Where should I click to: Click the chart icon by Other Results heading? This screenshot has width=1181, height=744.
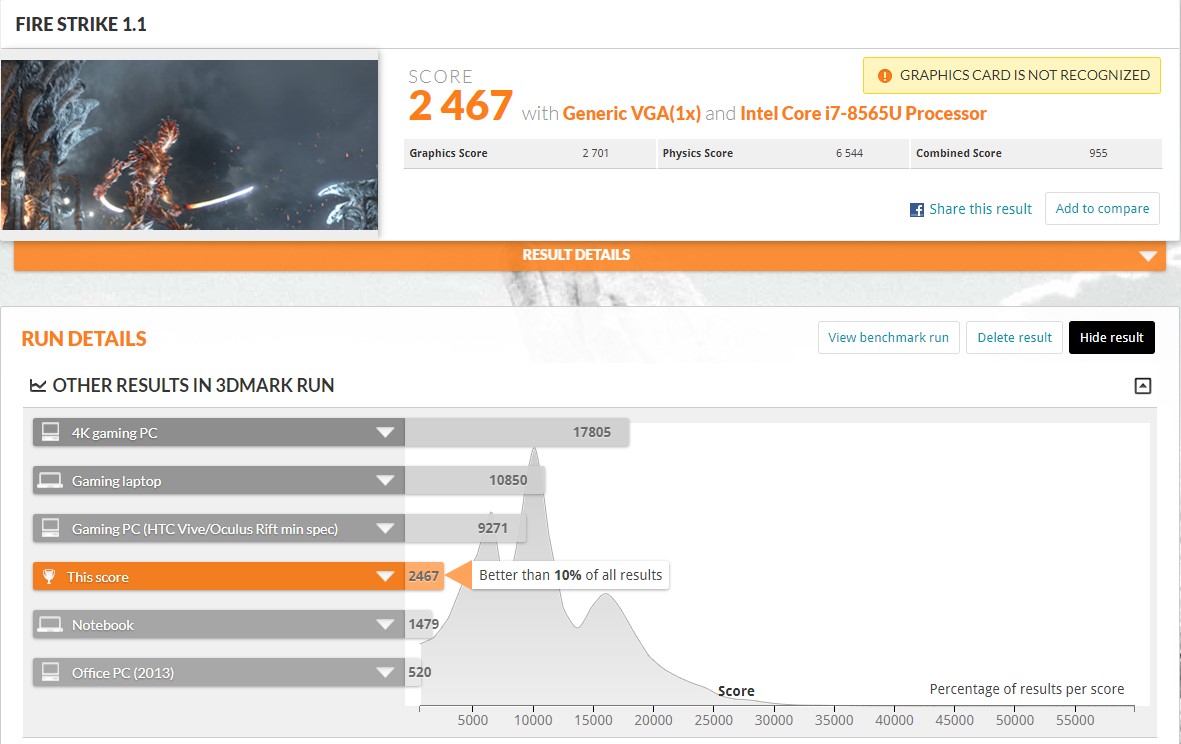(x=38, y=386)
